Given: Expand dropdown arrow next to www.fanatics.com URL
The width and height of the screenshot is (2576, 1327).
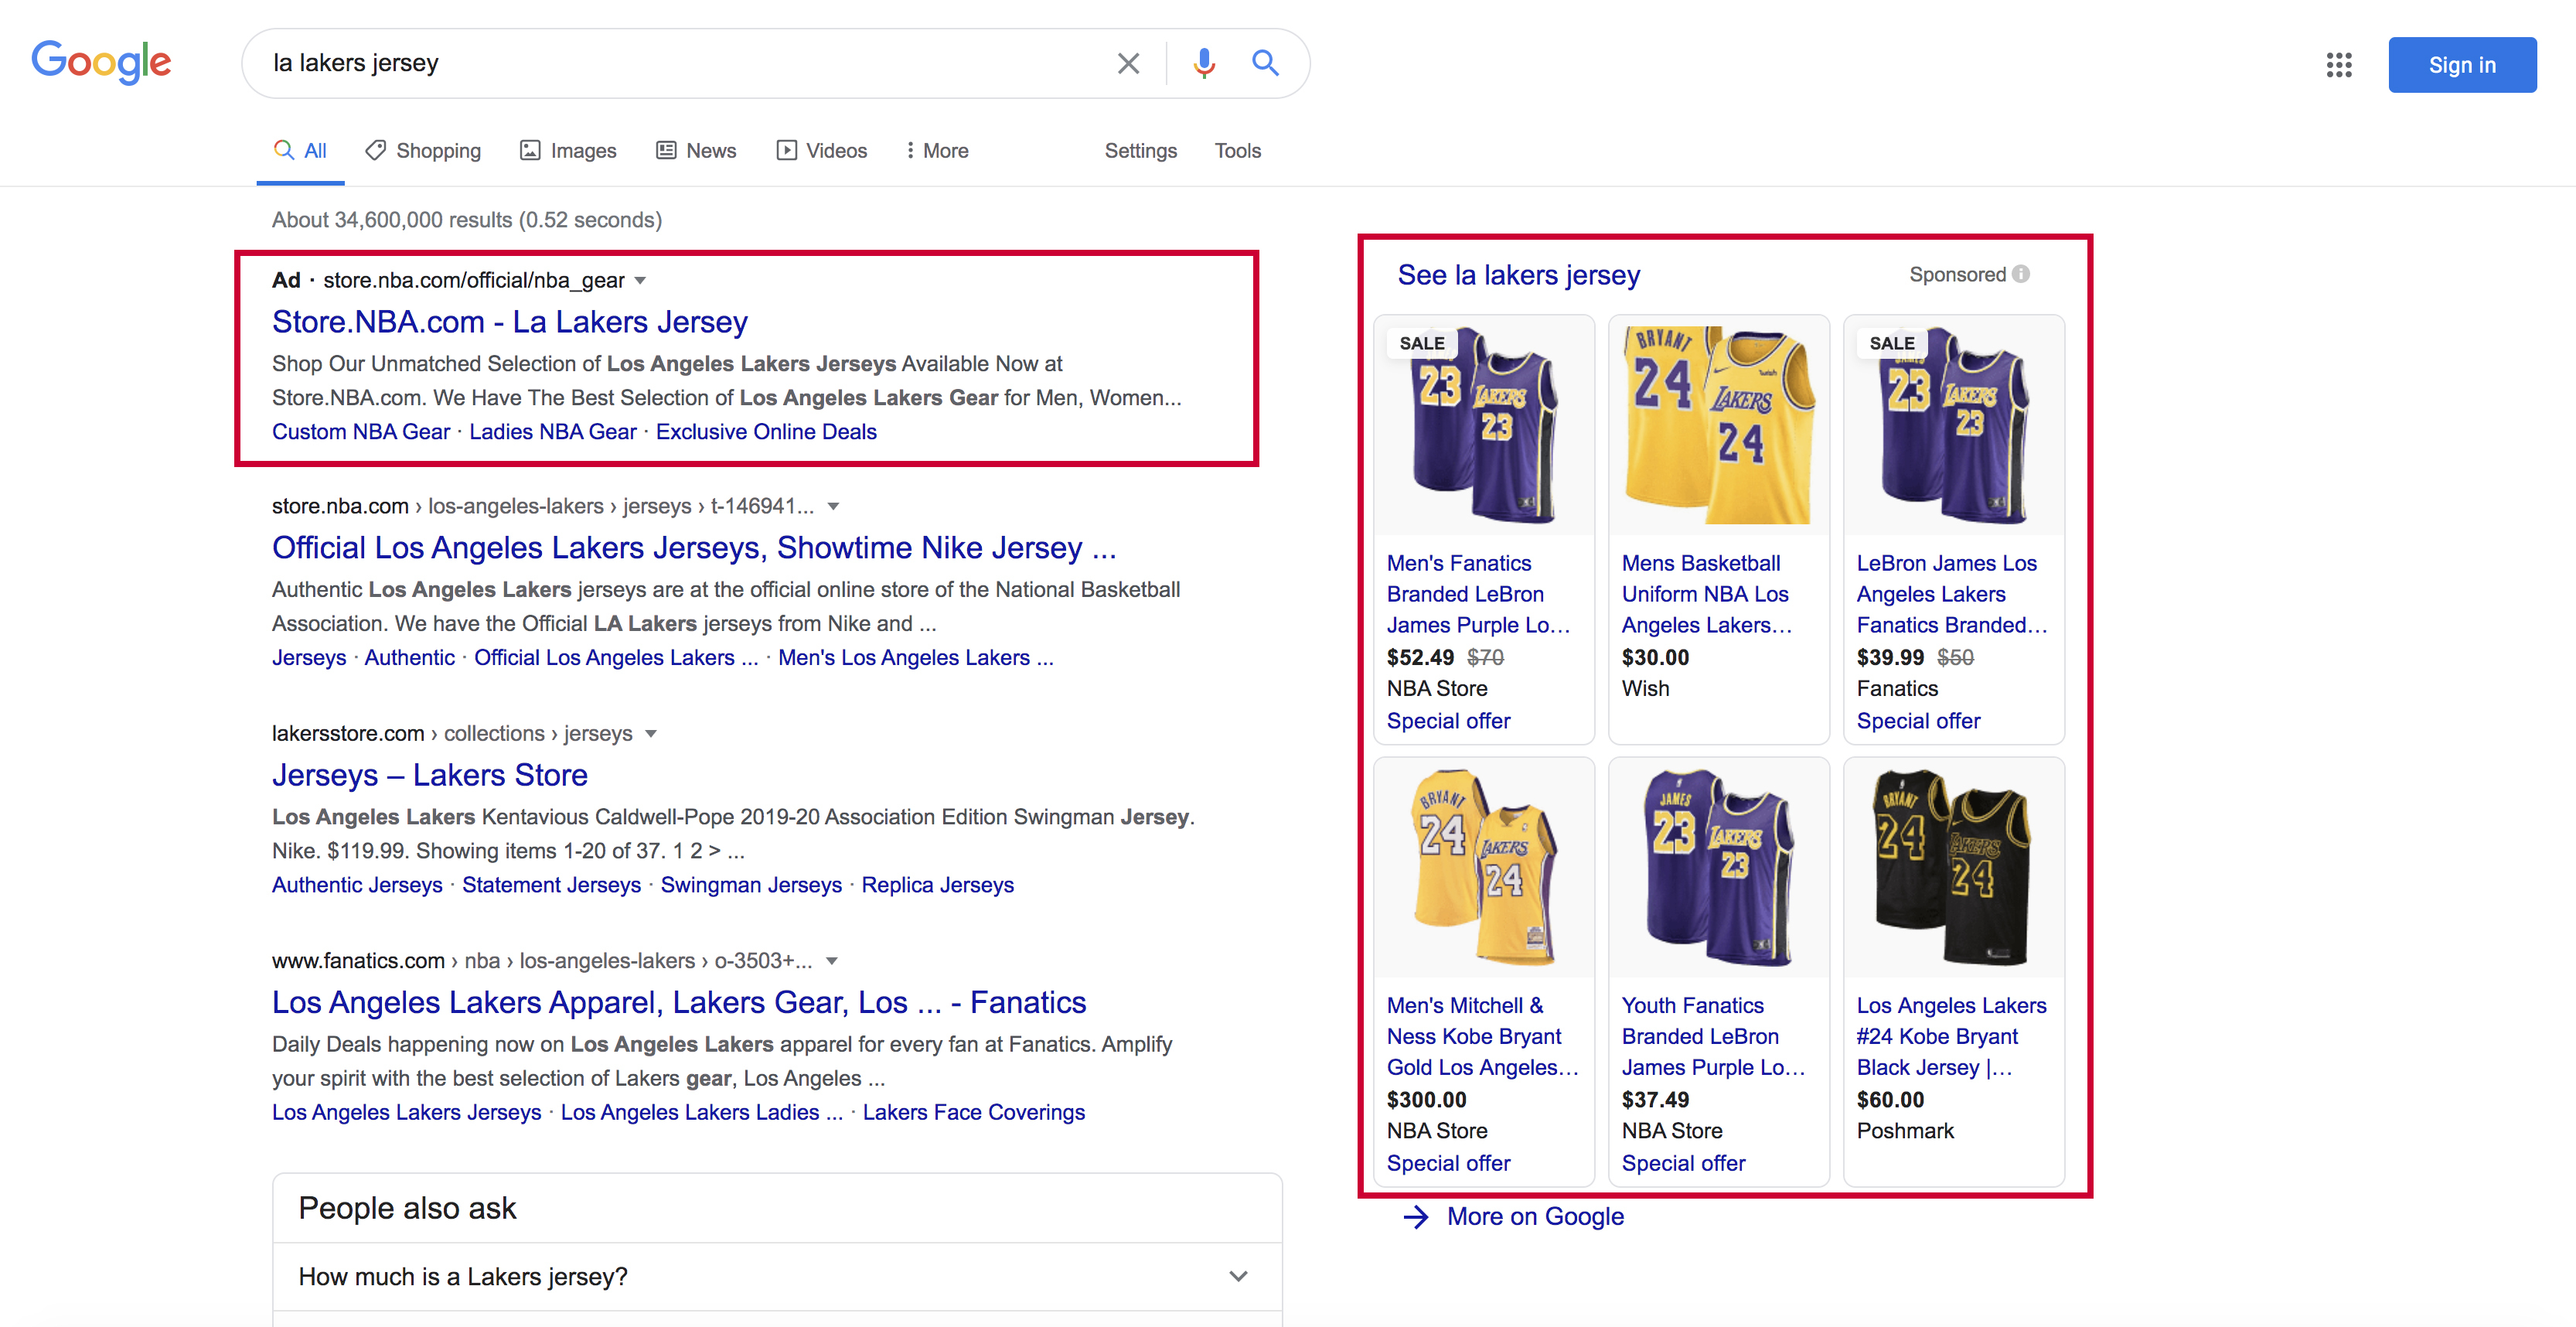Looking at the screenshot, I should coord(831,961).
